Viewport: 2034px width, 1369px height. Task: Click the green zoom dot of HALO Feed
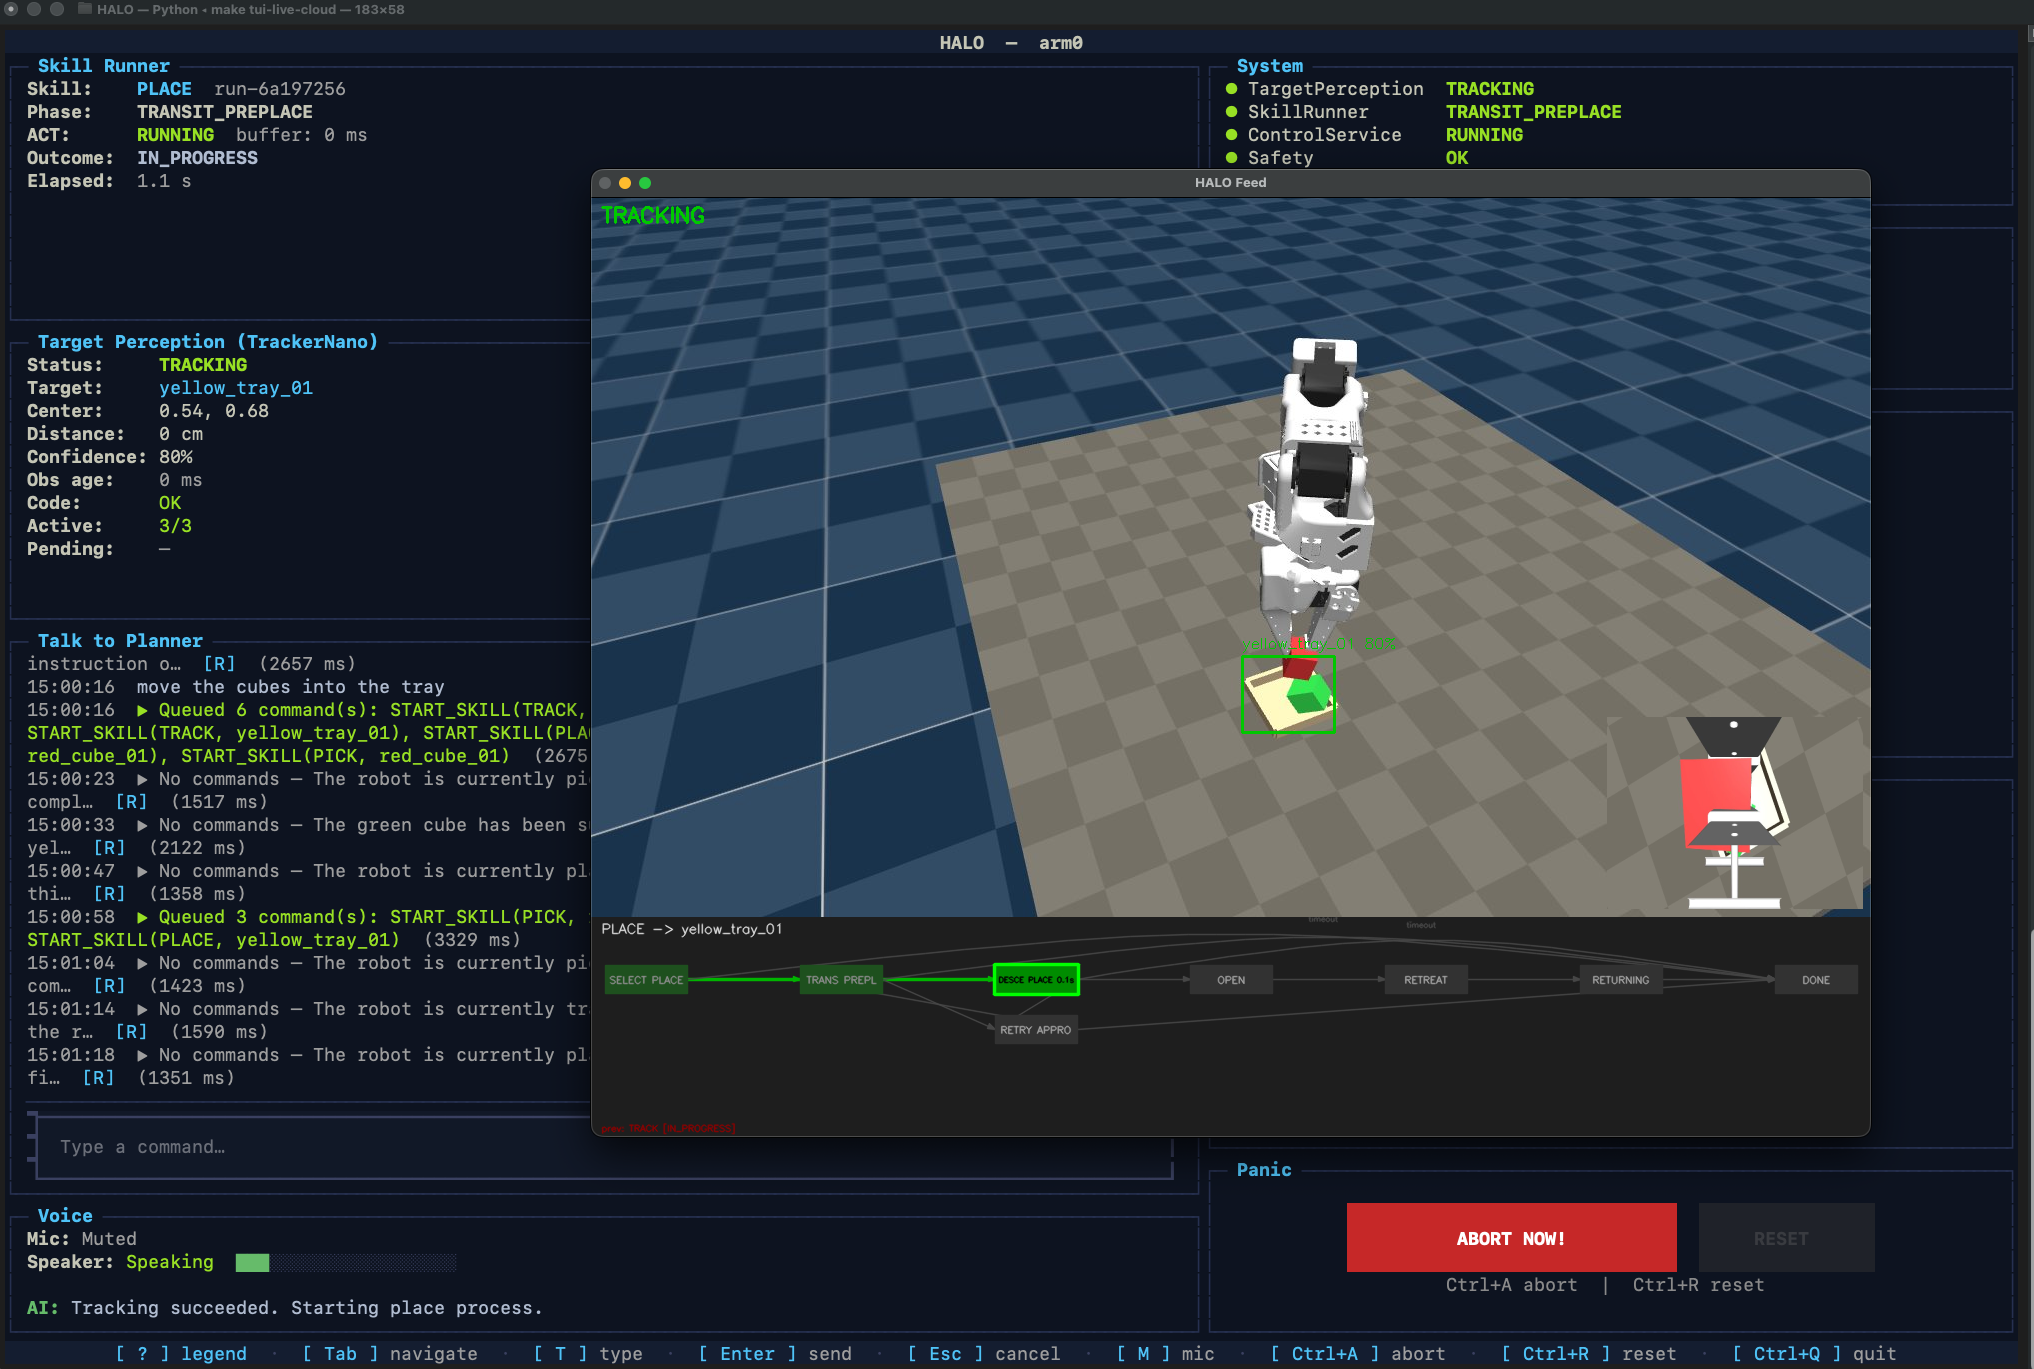(645, 183)
